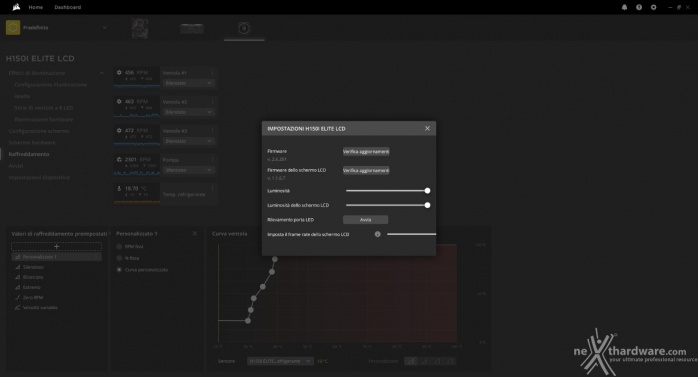This screenshot has height=377, width=698.
Task: Click the Corsair sail logo
Action: 16,7
